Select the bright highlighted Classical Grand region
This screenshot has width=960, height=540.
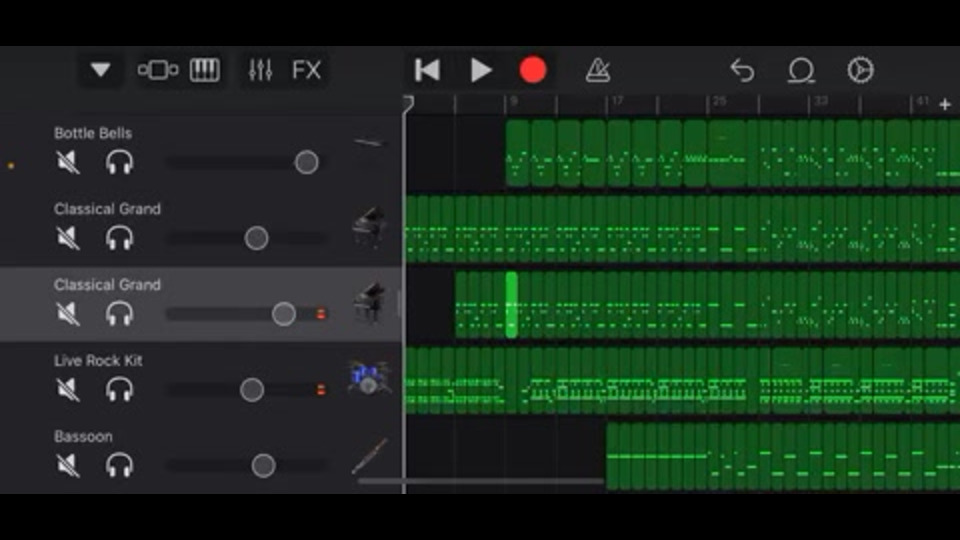click(x=511, y=305)
